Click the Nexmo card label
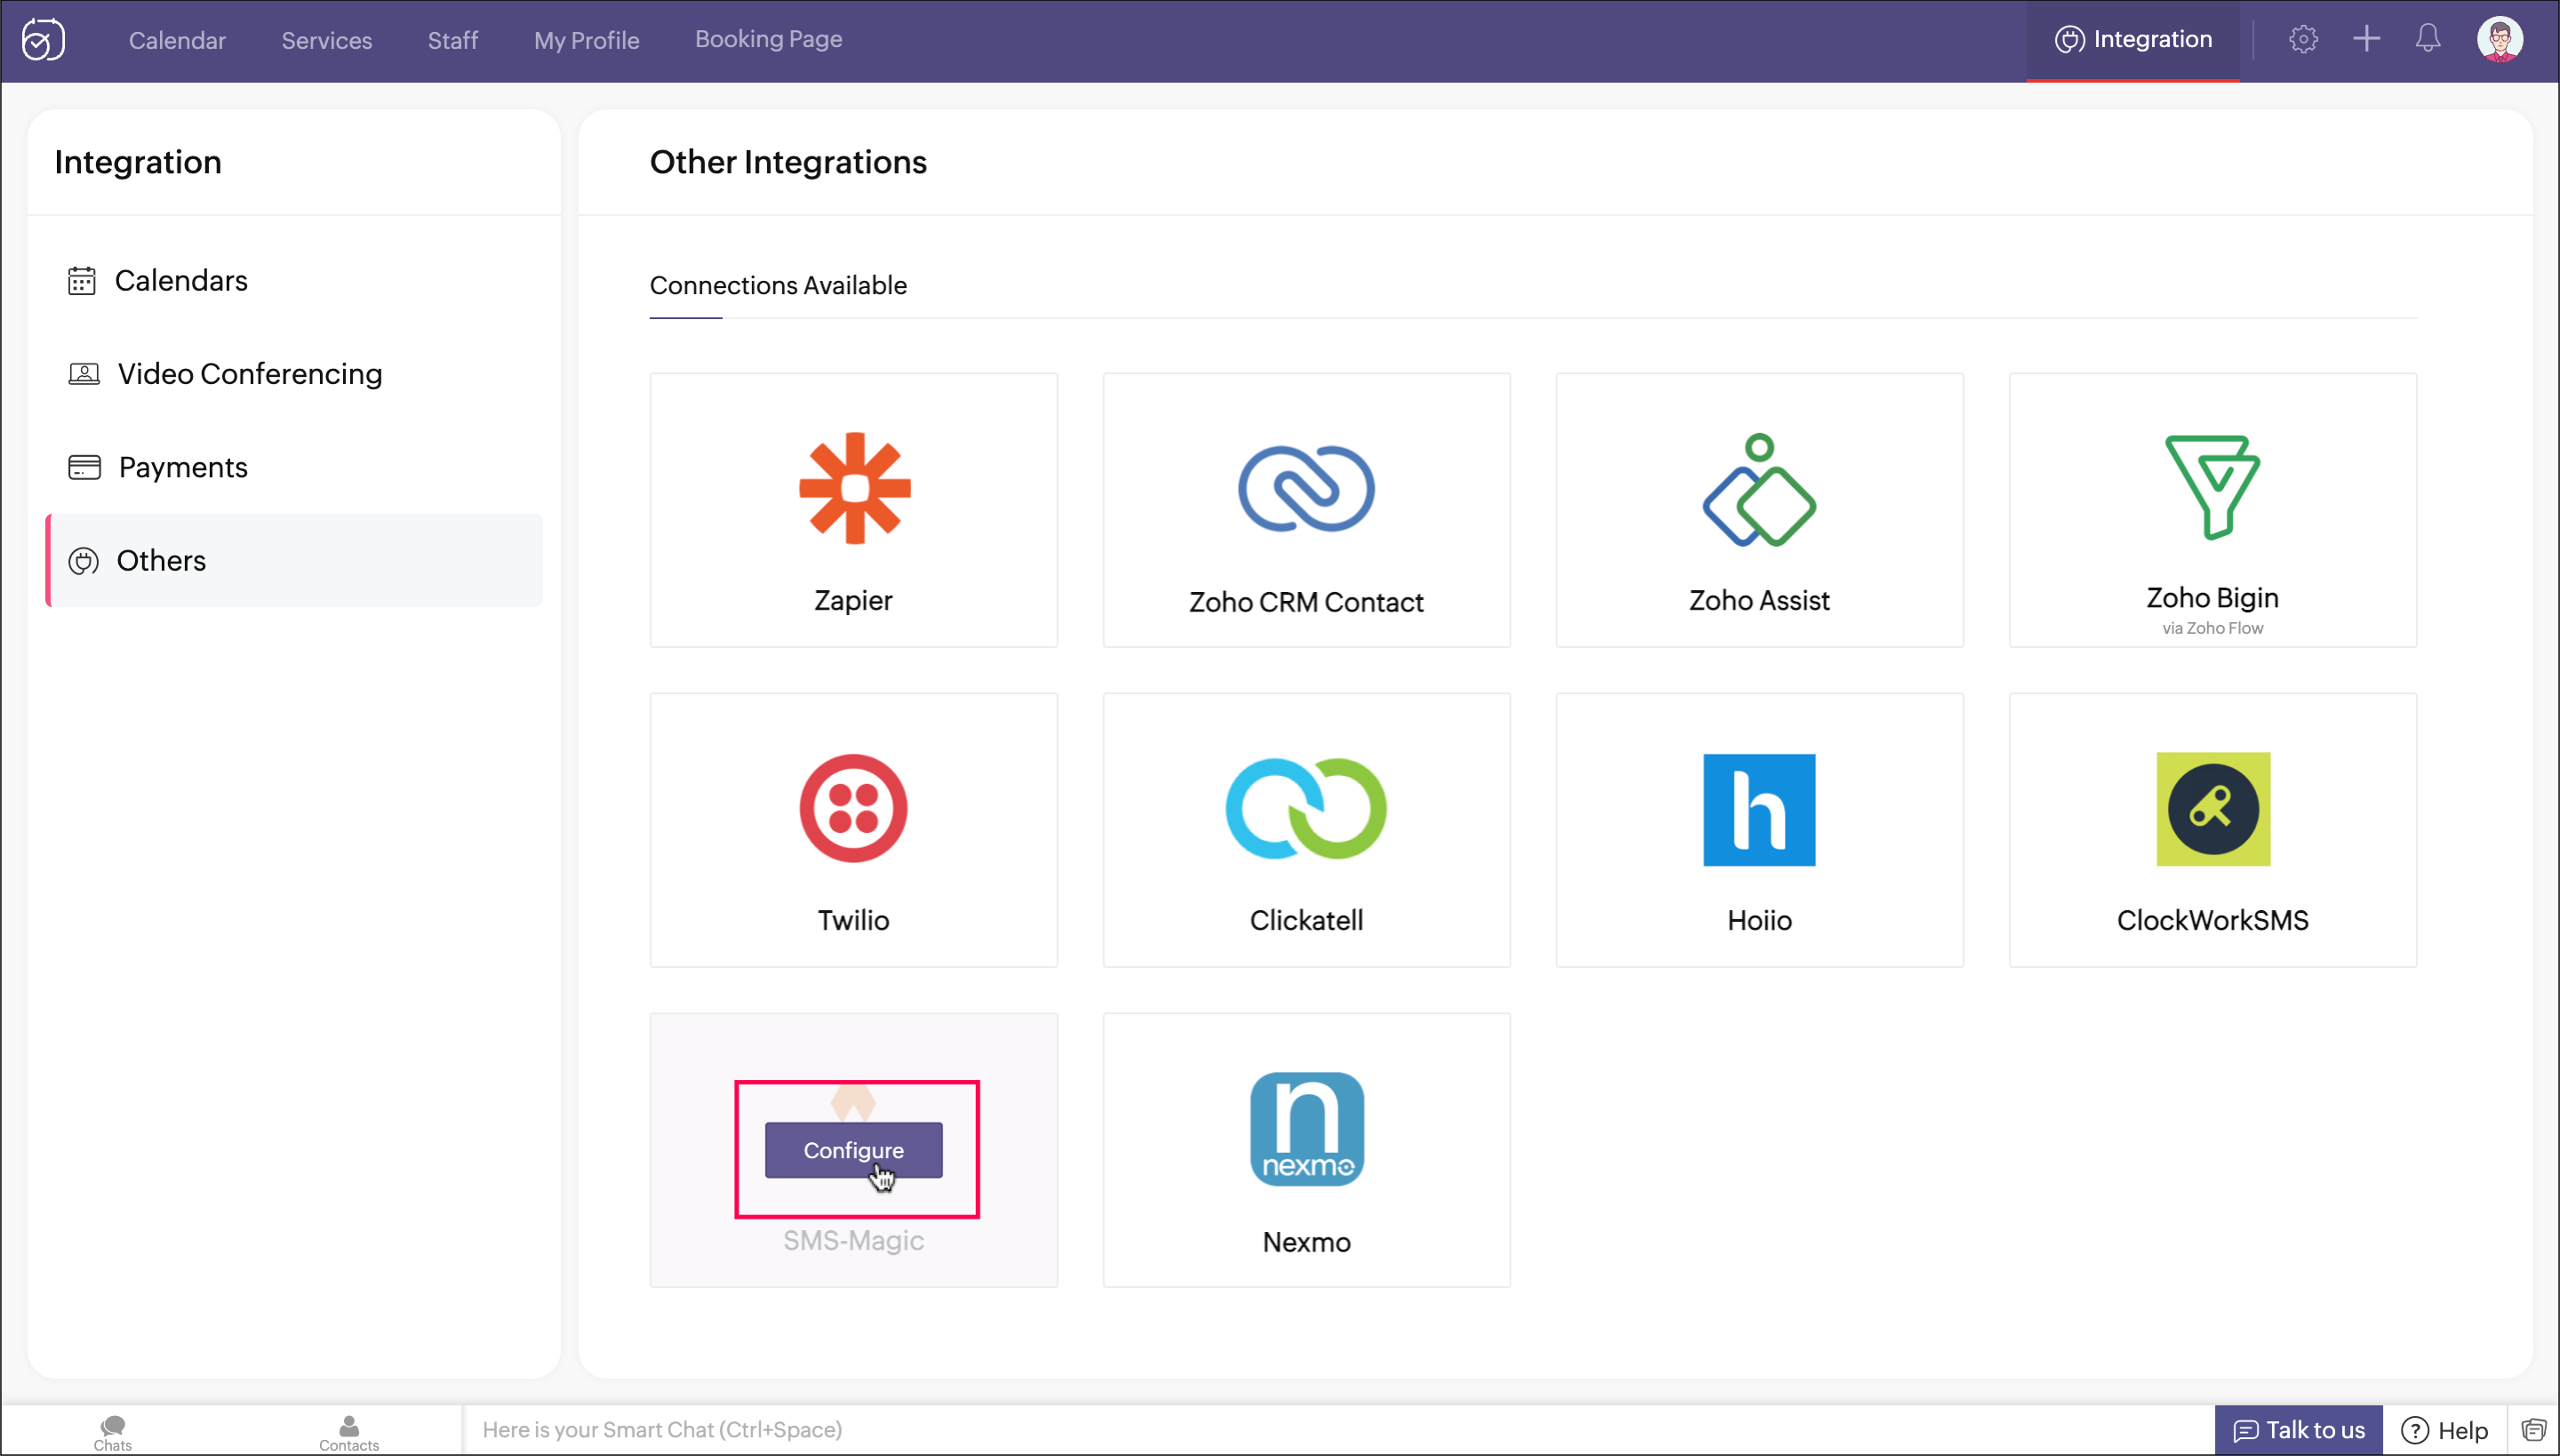2560x1456 pixels. coord(1306,1242)
